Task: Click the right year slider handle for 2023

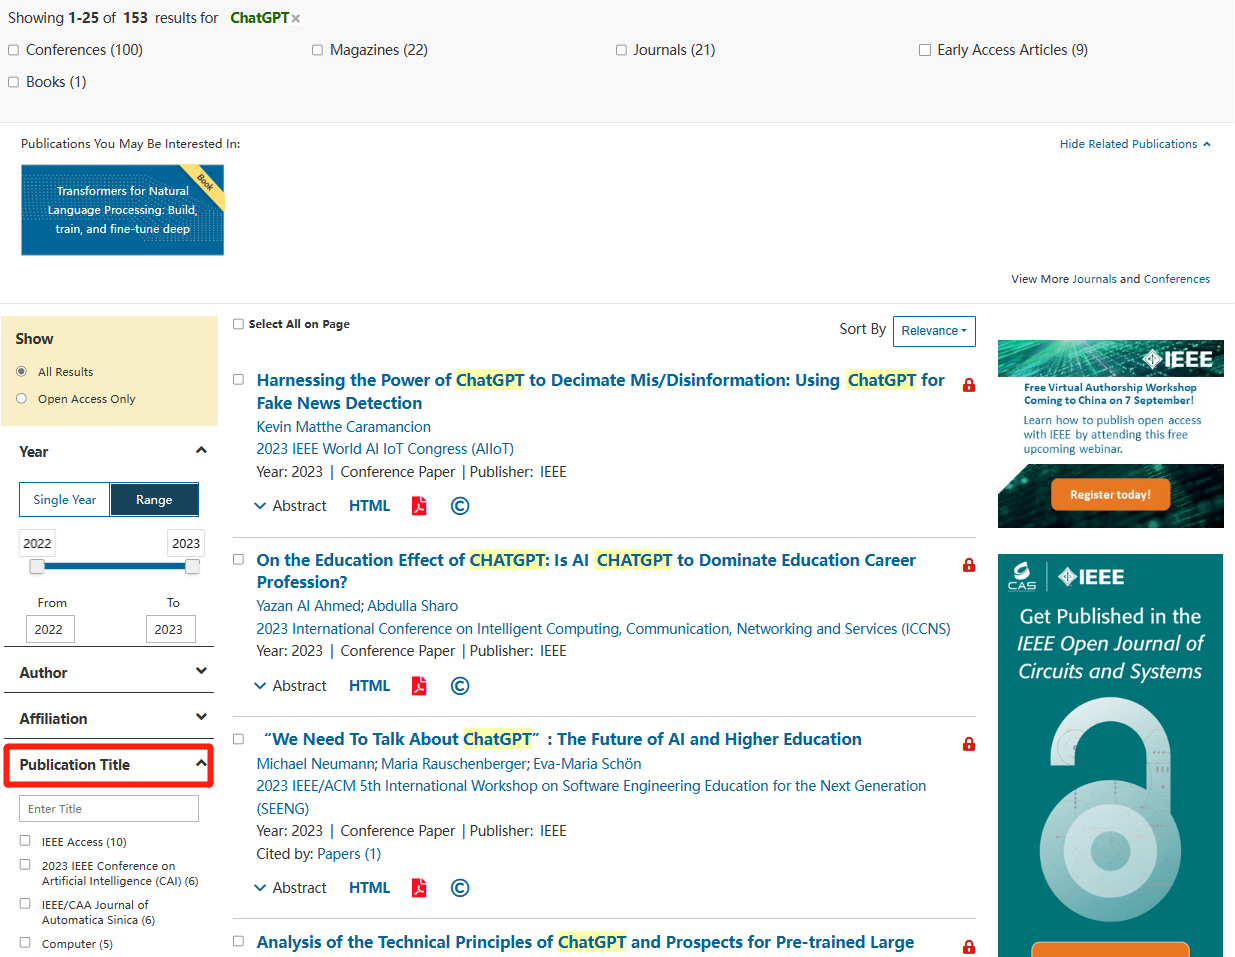Action: point(192,567)
